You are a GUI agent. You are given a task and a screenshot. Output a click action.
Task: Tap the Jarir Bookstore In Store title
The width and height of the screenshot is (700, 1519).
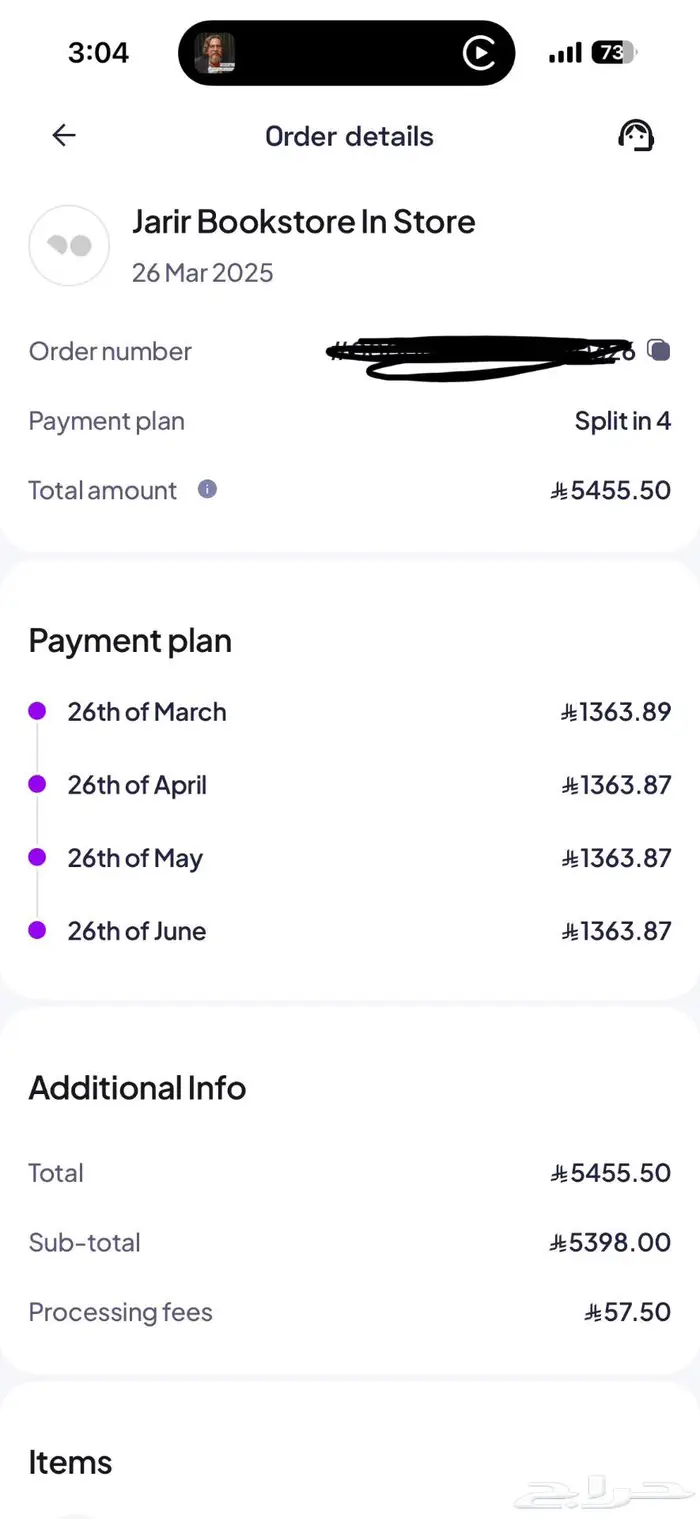pyautogui.click(x=303, y=222)
